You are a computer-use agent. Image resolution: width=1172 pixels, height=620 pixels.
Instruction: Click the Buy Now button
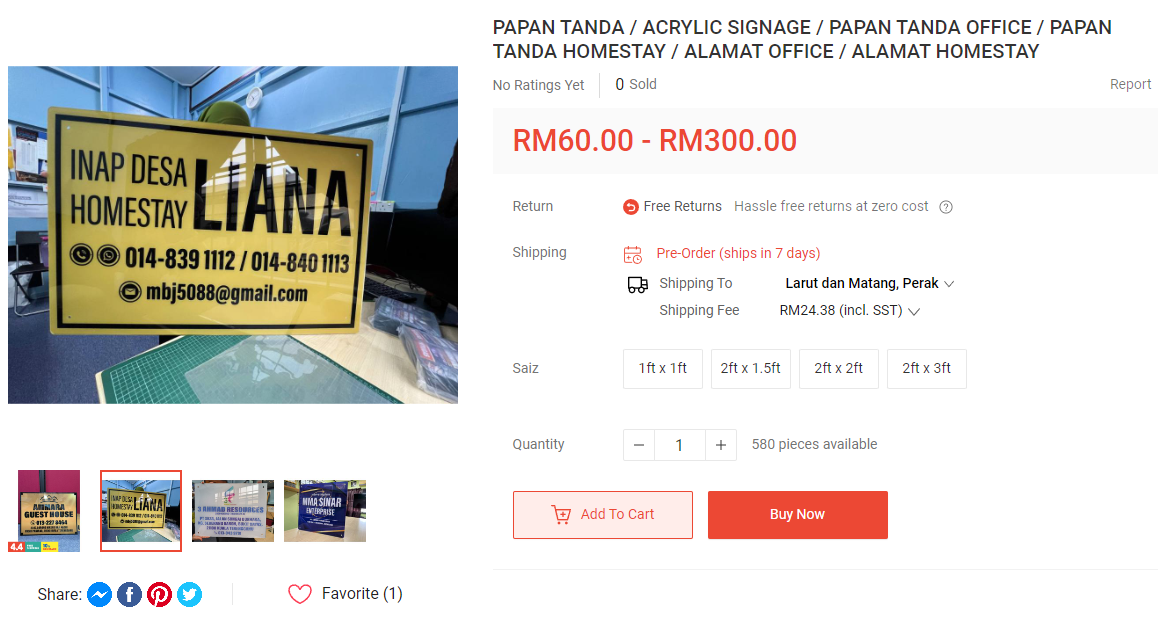(x=798, y=515)
